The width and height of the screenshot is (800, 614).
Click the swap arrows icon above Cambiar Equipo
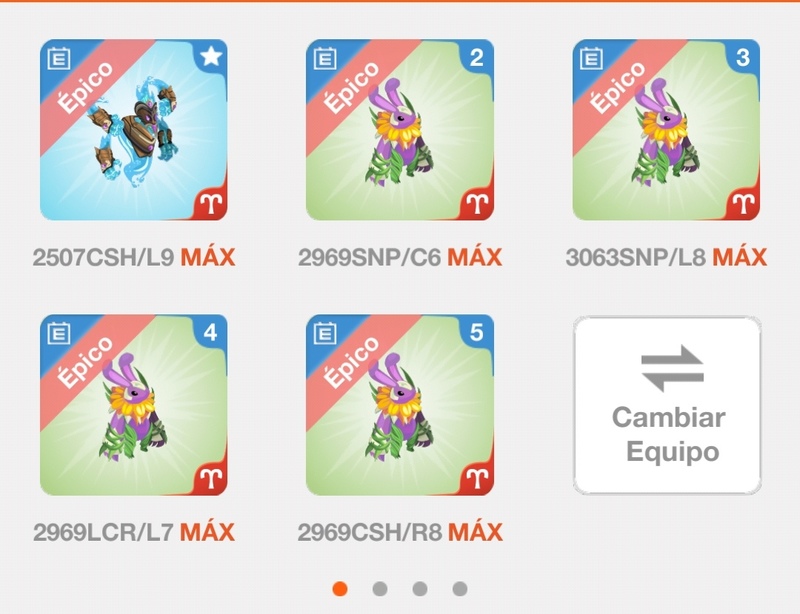coord(672,369)
